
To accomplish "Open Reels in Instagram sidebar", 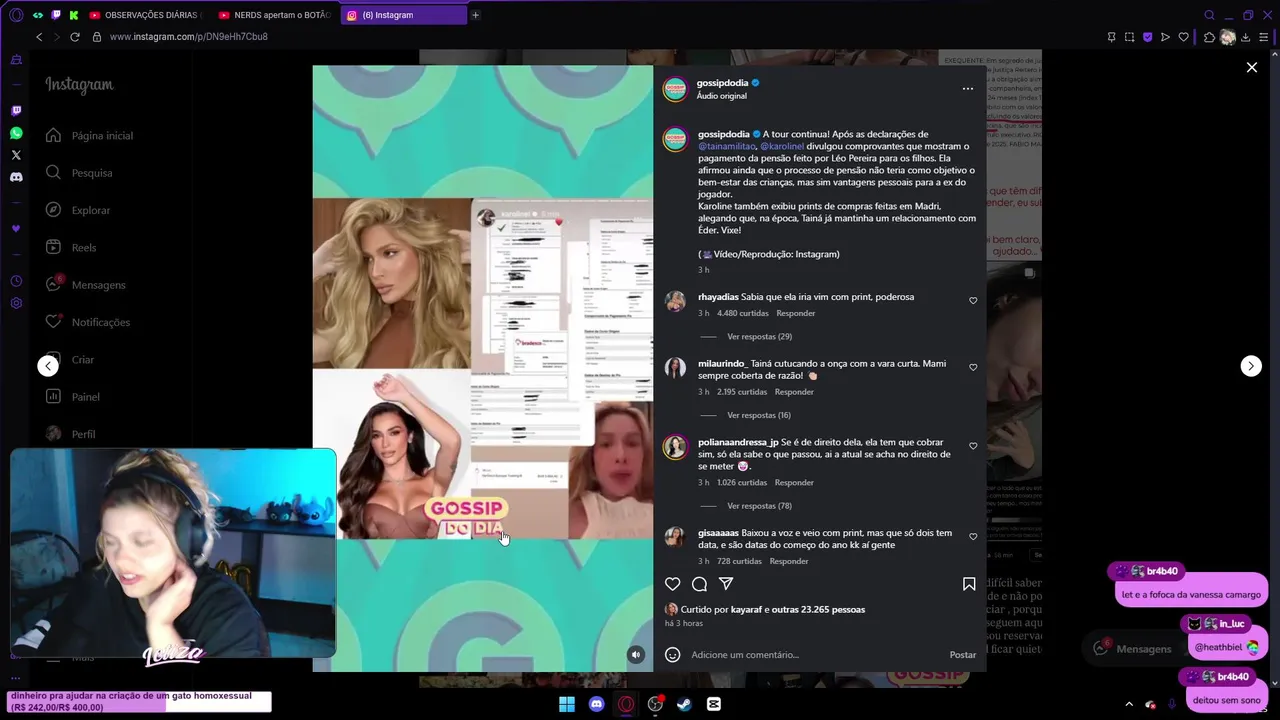I will [71, 248].
